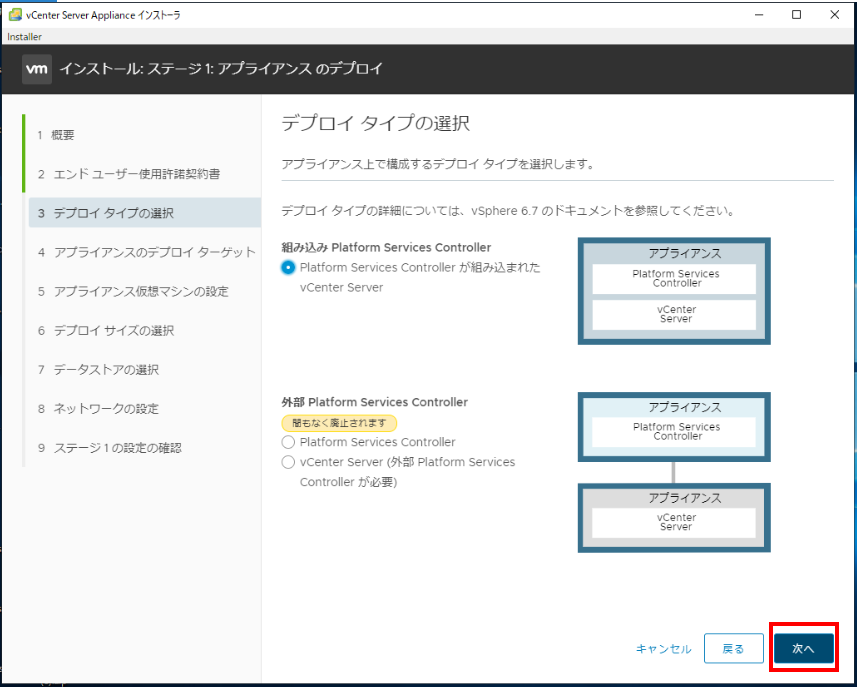The width and height of the screenshot is (857, 687).
Task: Click 外部 Platform Services Controller label
Action: pos(374,402)
